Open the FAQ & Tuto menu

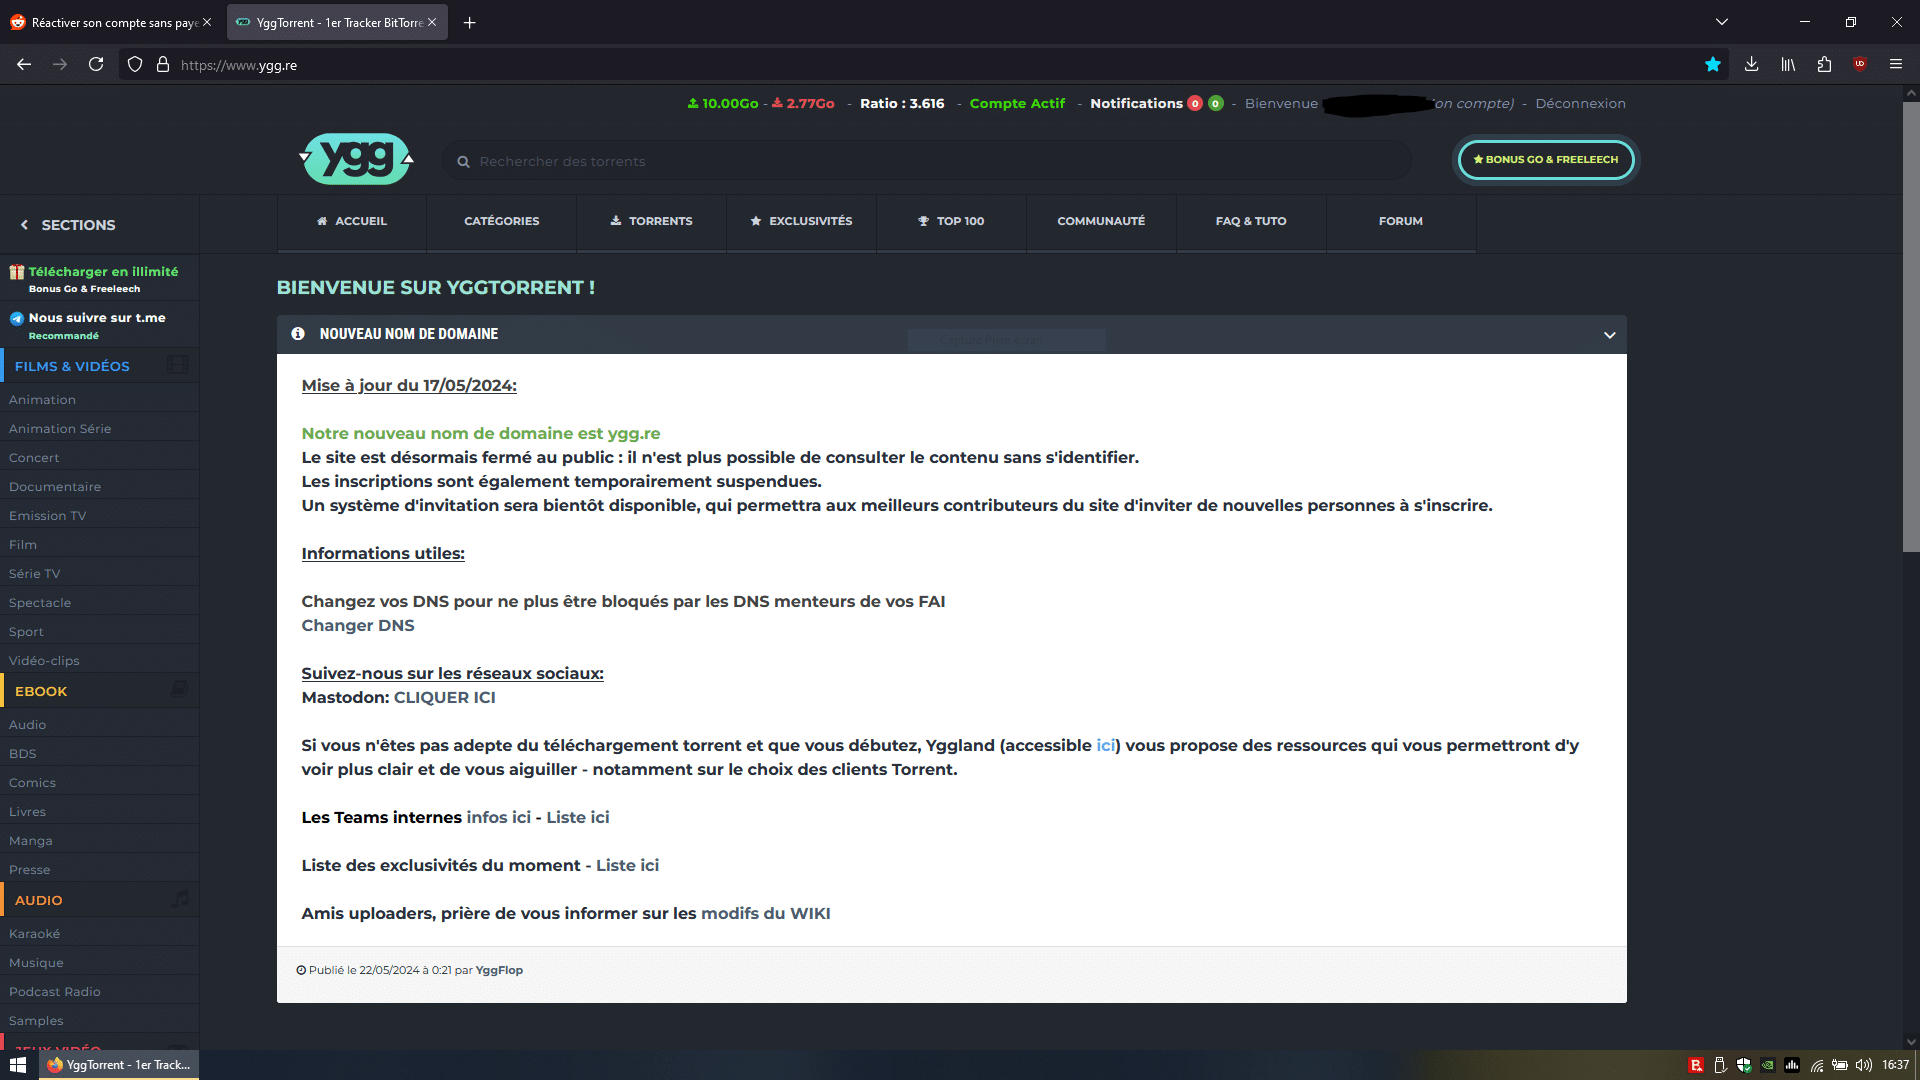coord(1251,221)
